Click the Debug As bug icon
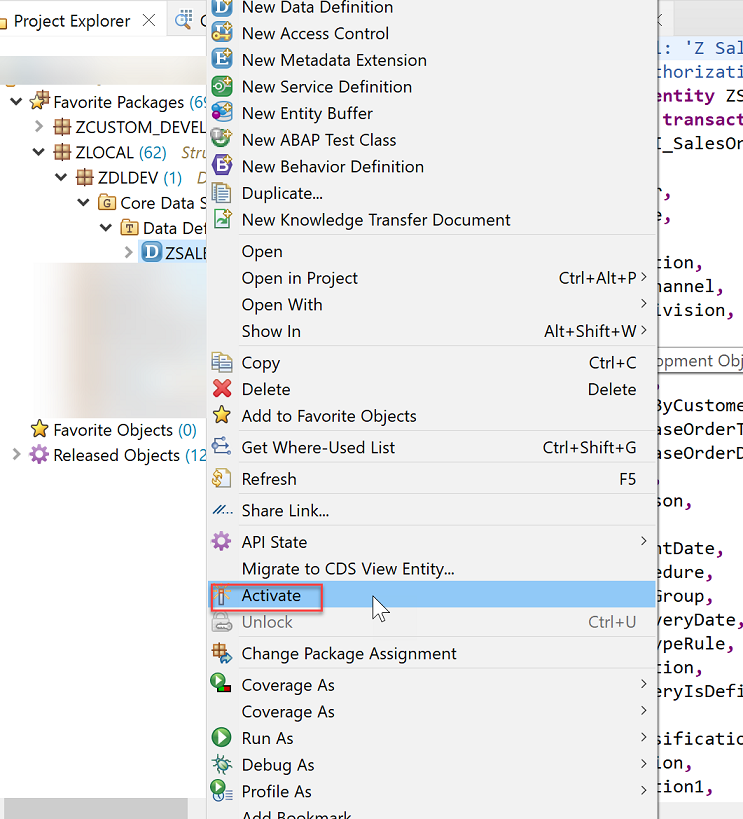Image resolution: width=743 pixels, height=819 pixels. tap(222, 764)
